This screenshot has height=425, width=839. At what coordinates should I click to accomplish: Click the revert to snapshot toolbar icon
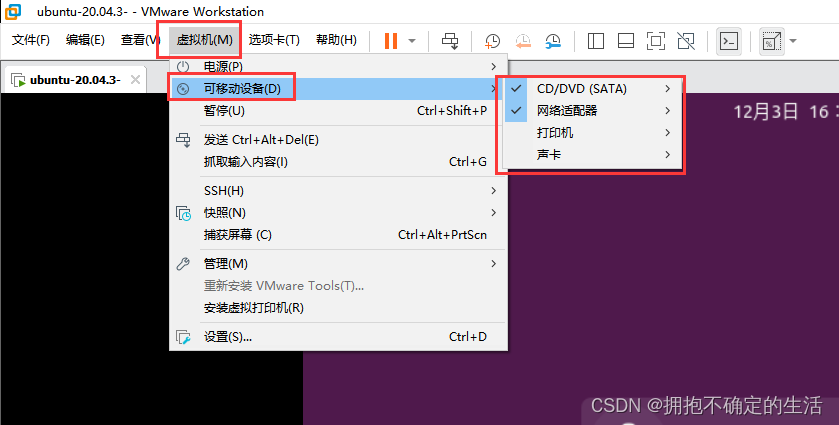tap(523, 41)
